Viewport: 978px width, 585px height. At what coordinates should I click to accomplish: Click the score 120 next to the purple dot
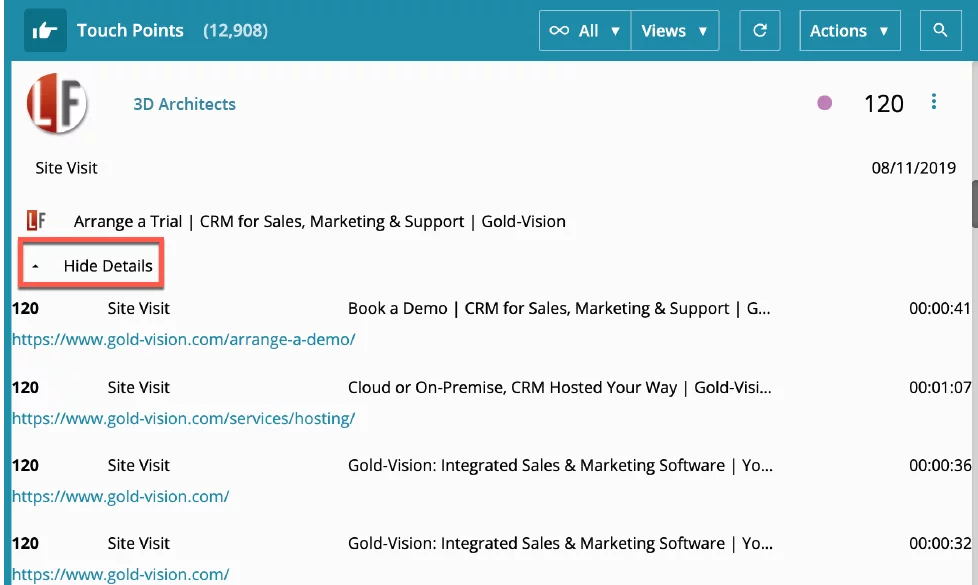coord(884,104)
